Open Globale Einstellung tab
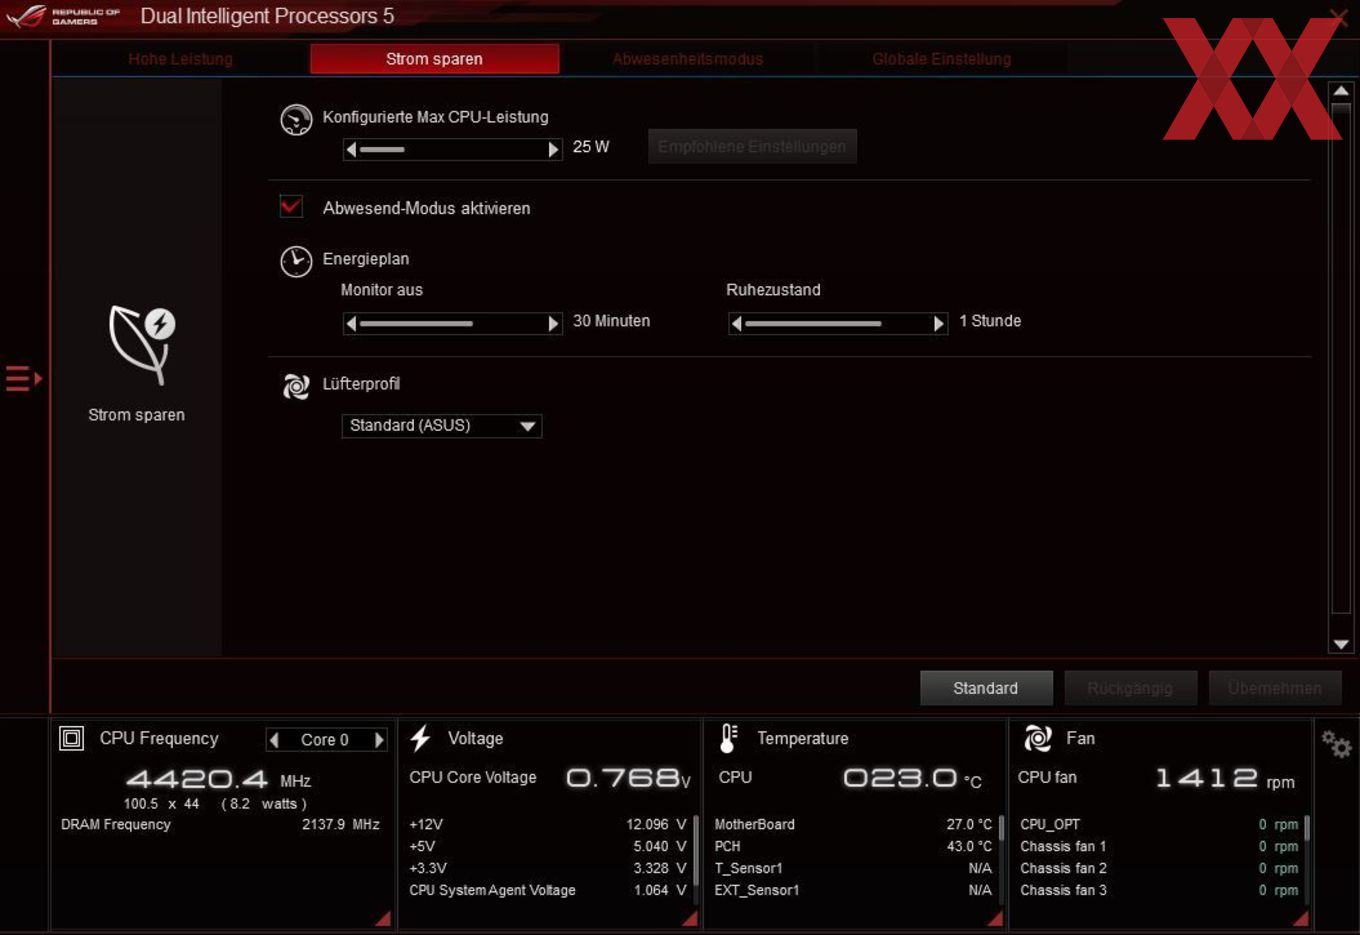 click(941, 59)
